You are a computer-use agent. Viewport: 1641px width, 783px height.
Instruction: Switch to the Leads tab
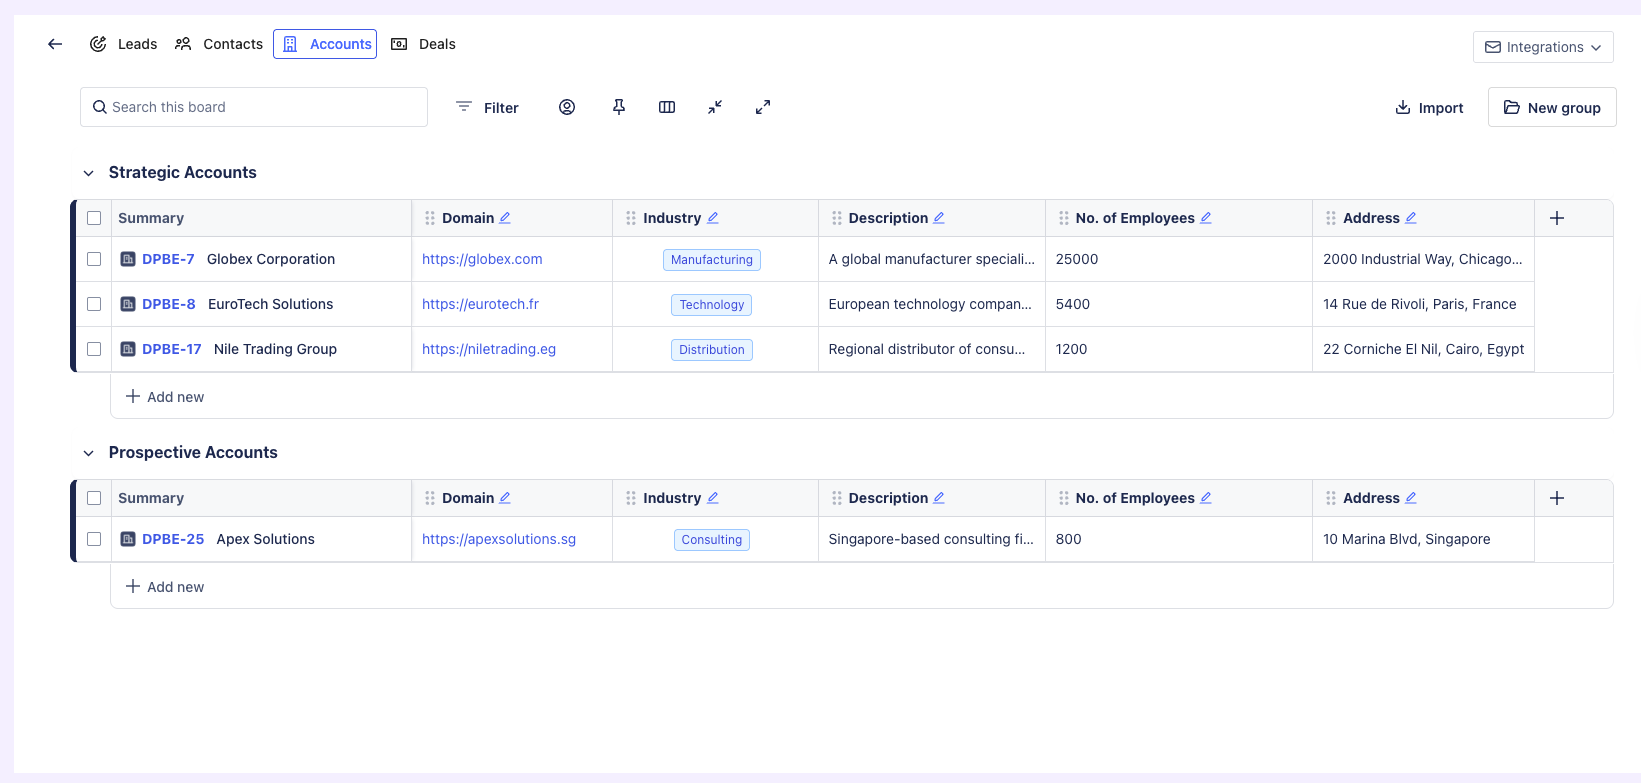tap(124, 44)
